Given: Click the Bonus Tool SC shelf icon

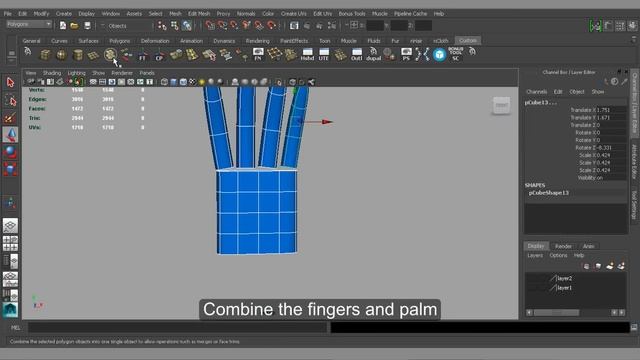Looking at the screenshot, I should coord(456,54).
